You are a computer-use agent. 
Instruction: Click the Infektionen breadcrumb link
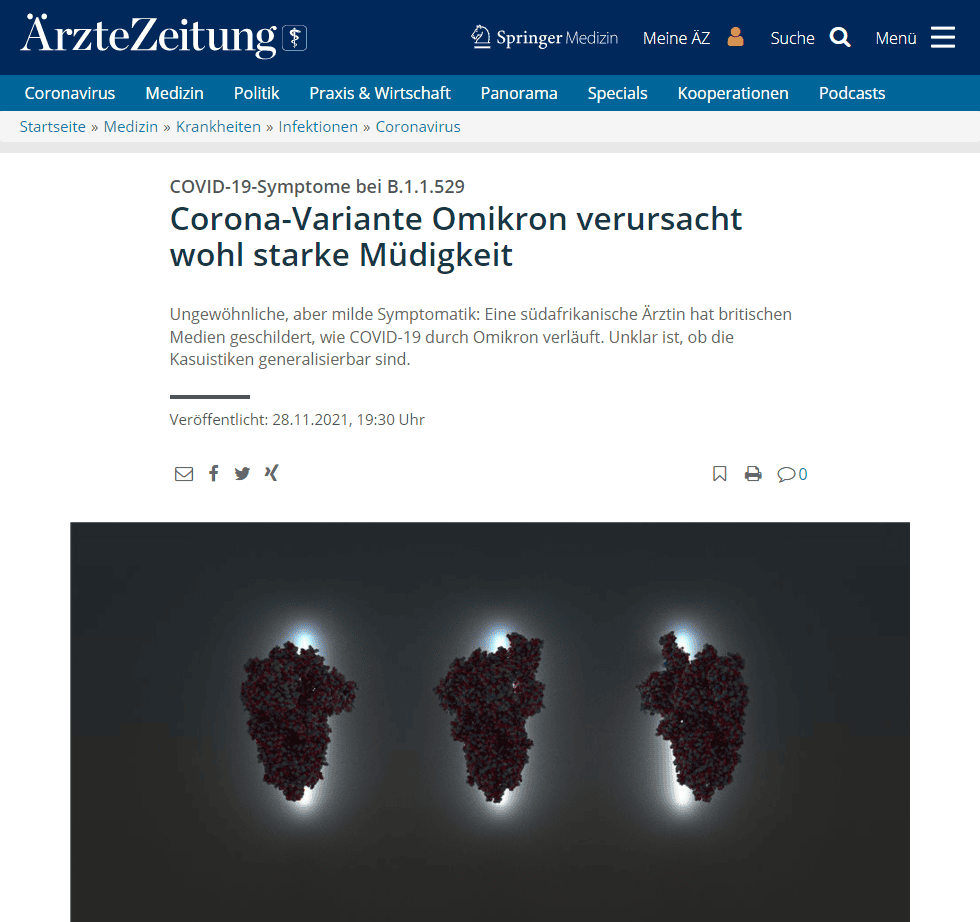coord(318,127)
